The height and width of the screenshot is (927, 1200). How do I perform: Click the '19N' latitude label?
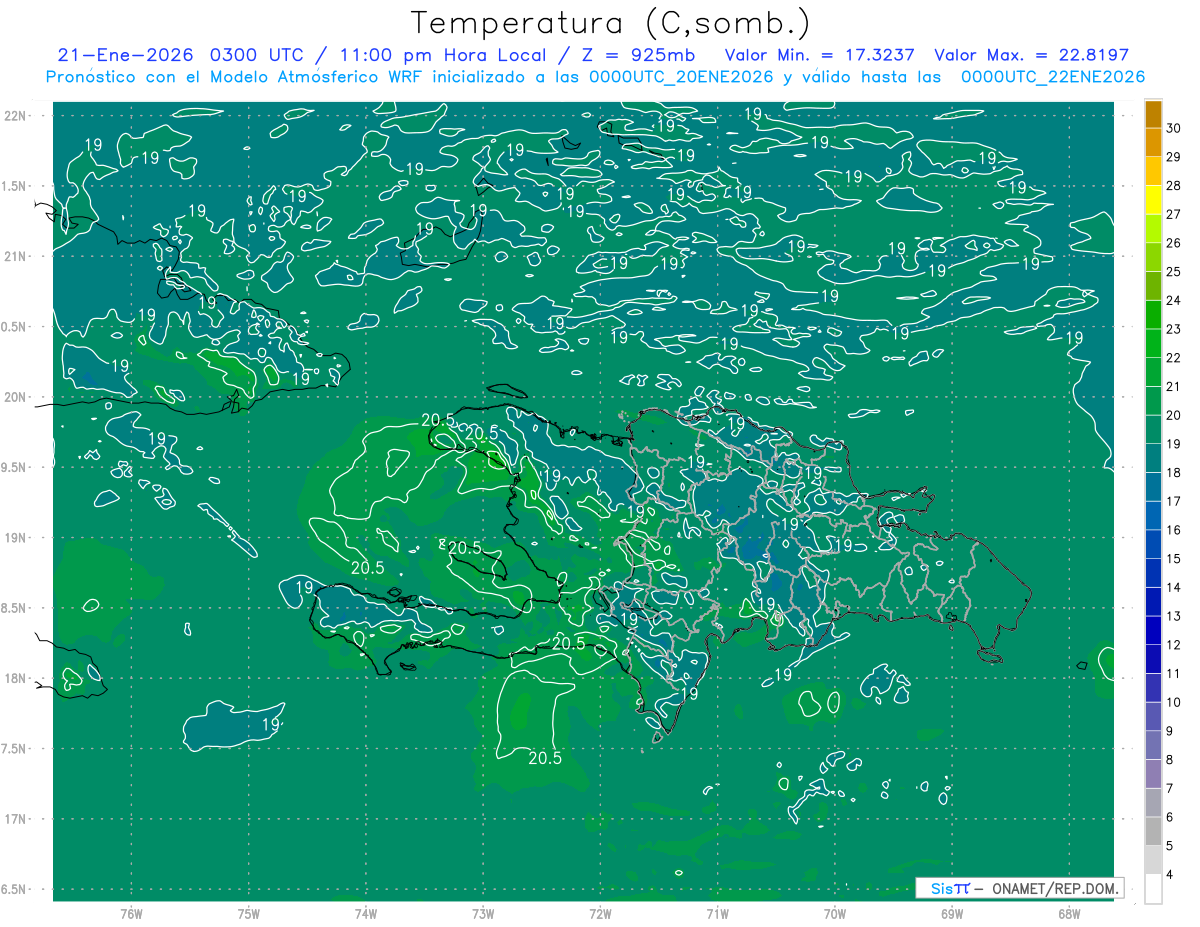tap(16, 538)
